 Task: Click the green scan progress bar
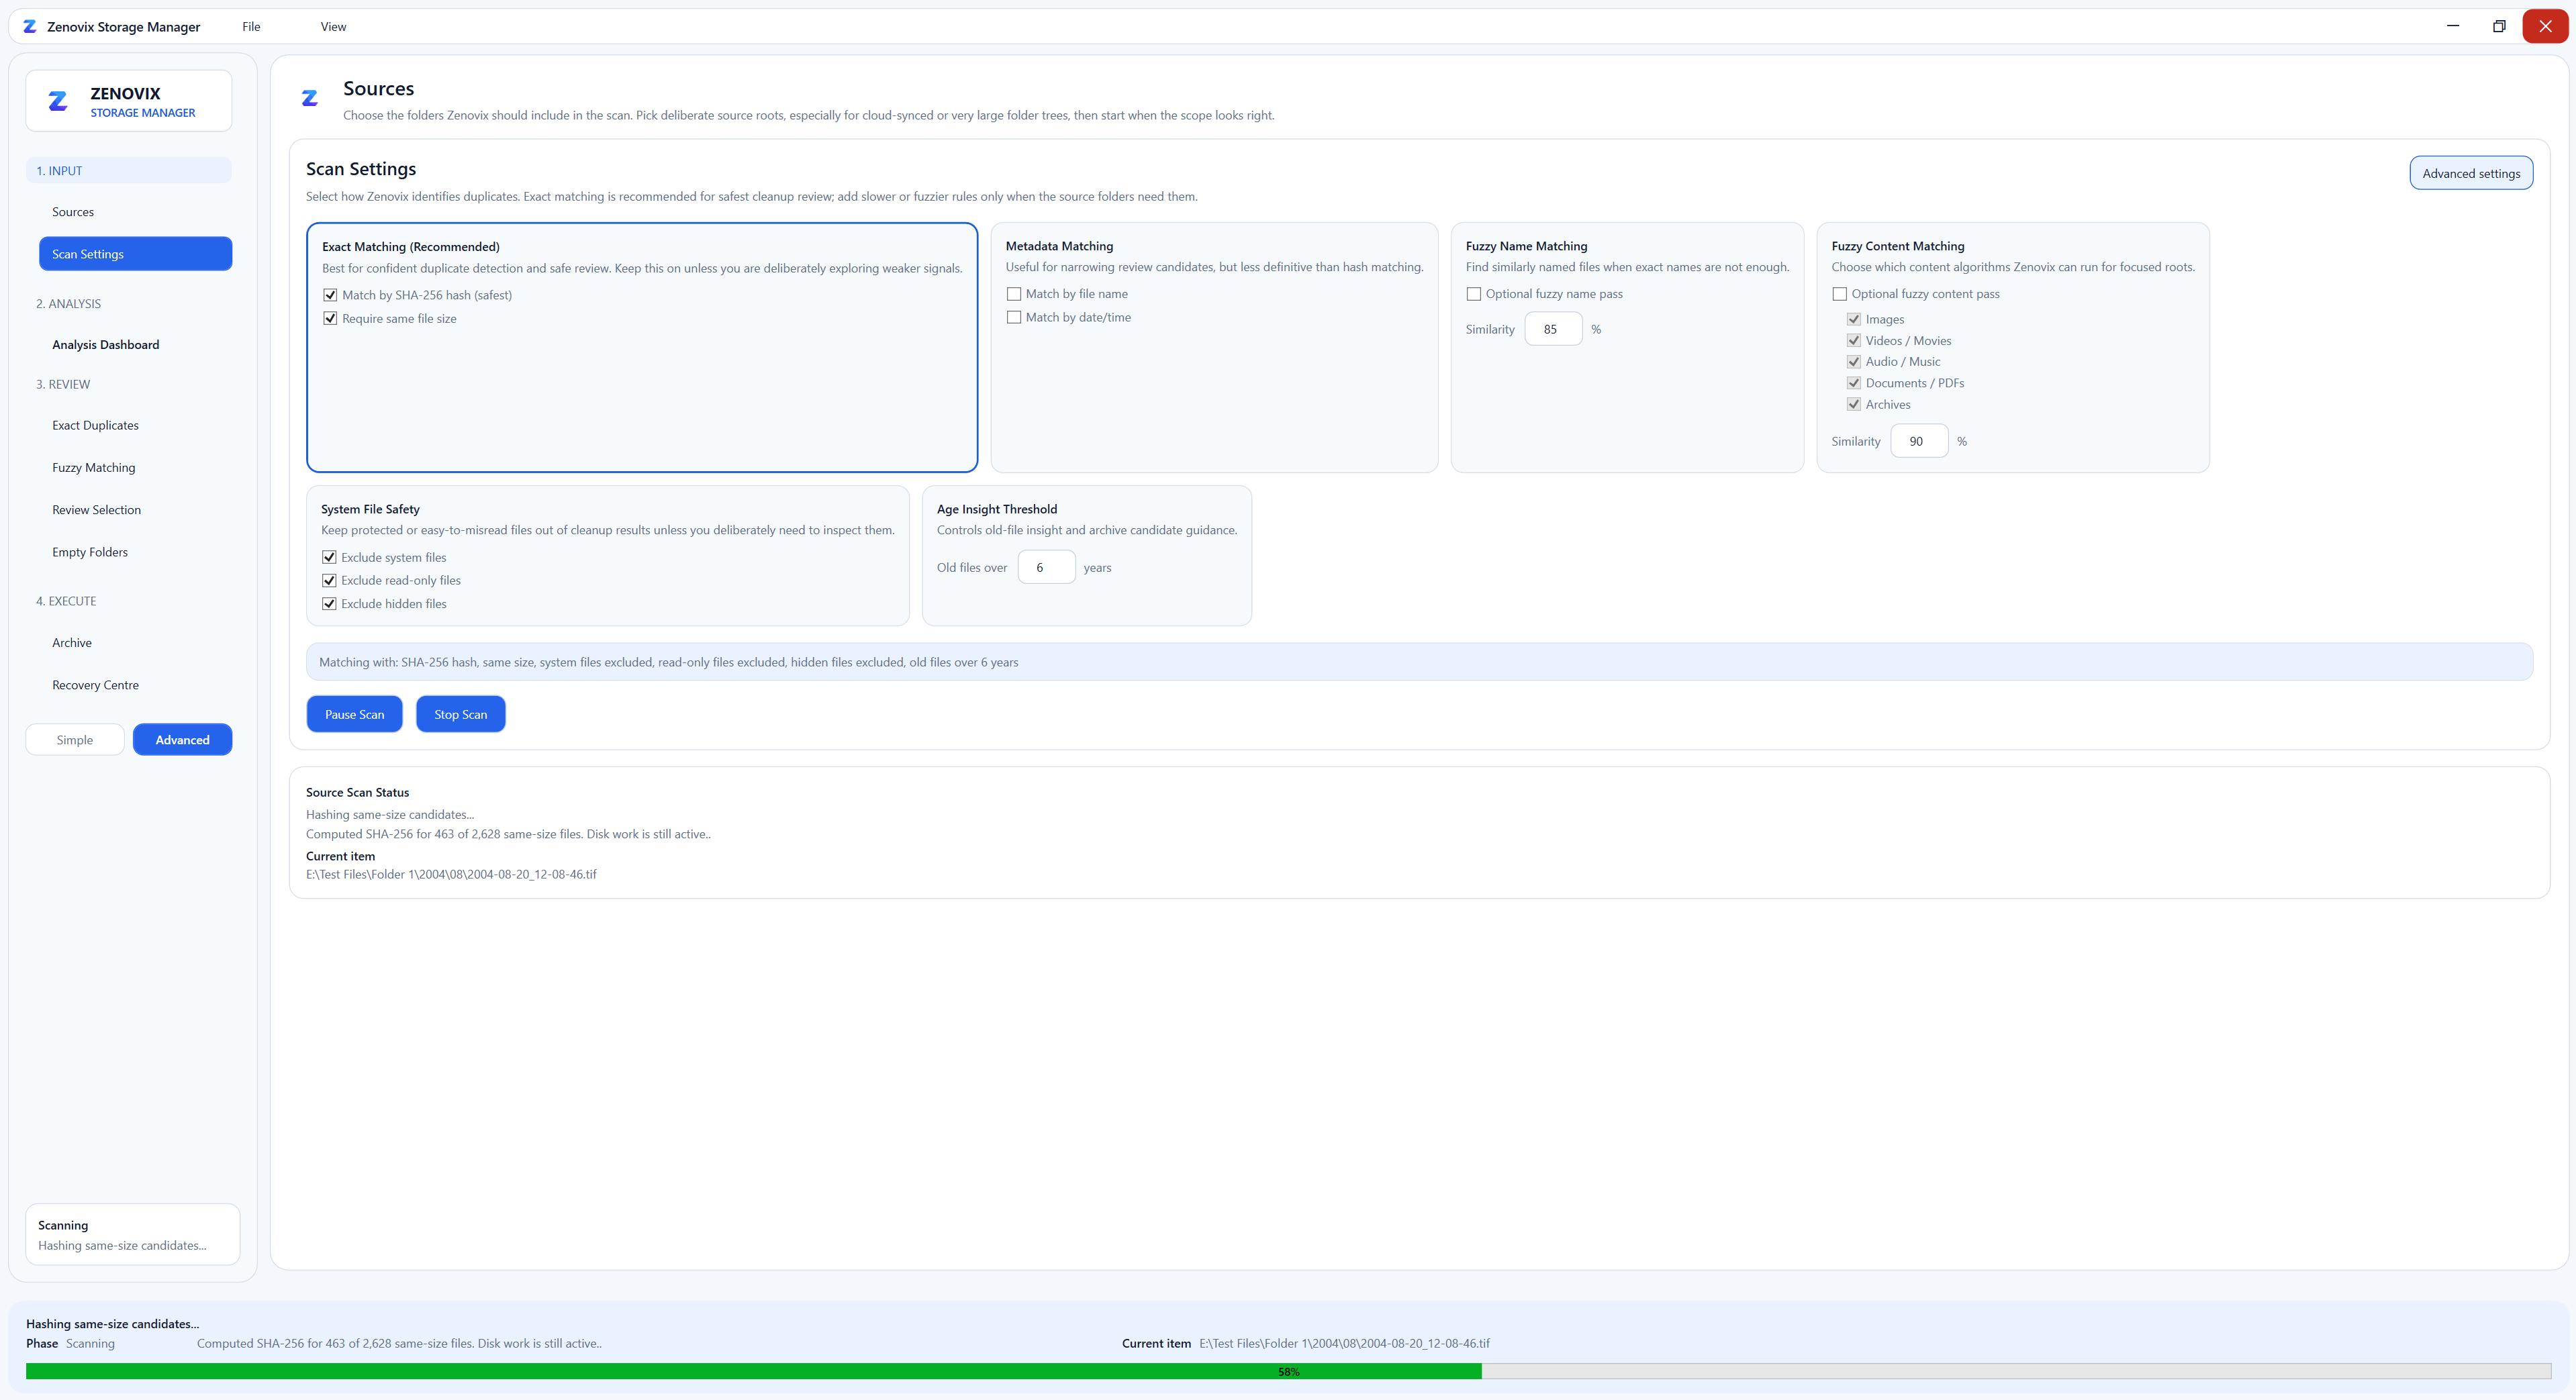click(x=1288, y=1372)
